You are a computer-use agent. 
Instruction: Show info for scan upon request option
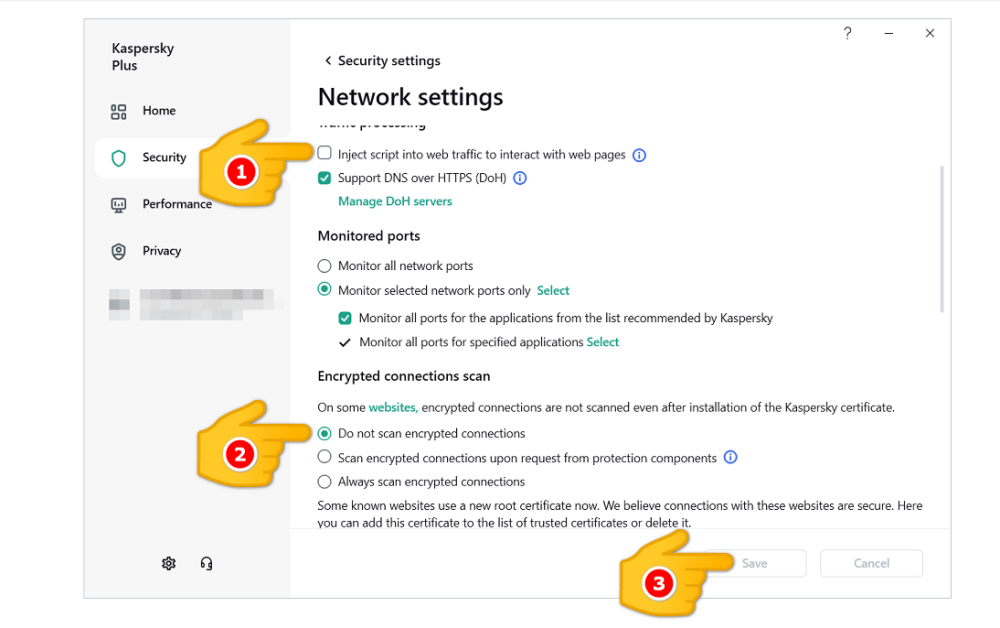click(730, 458)
